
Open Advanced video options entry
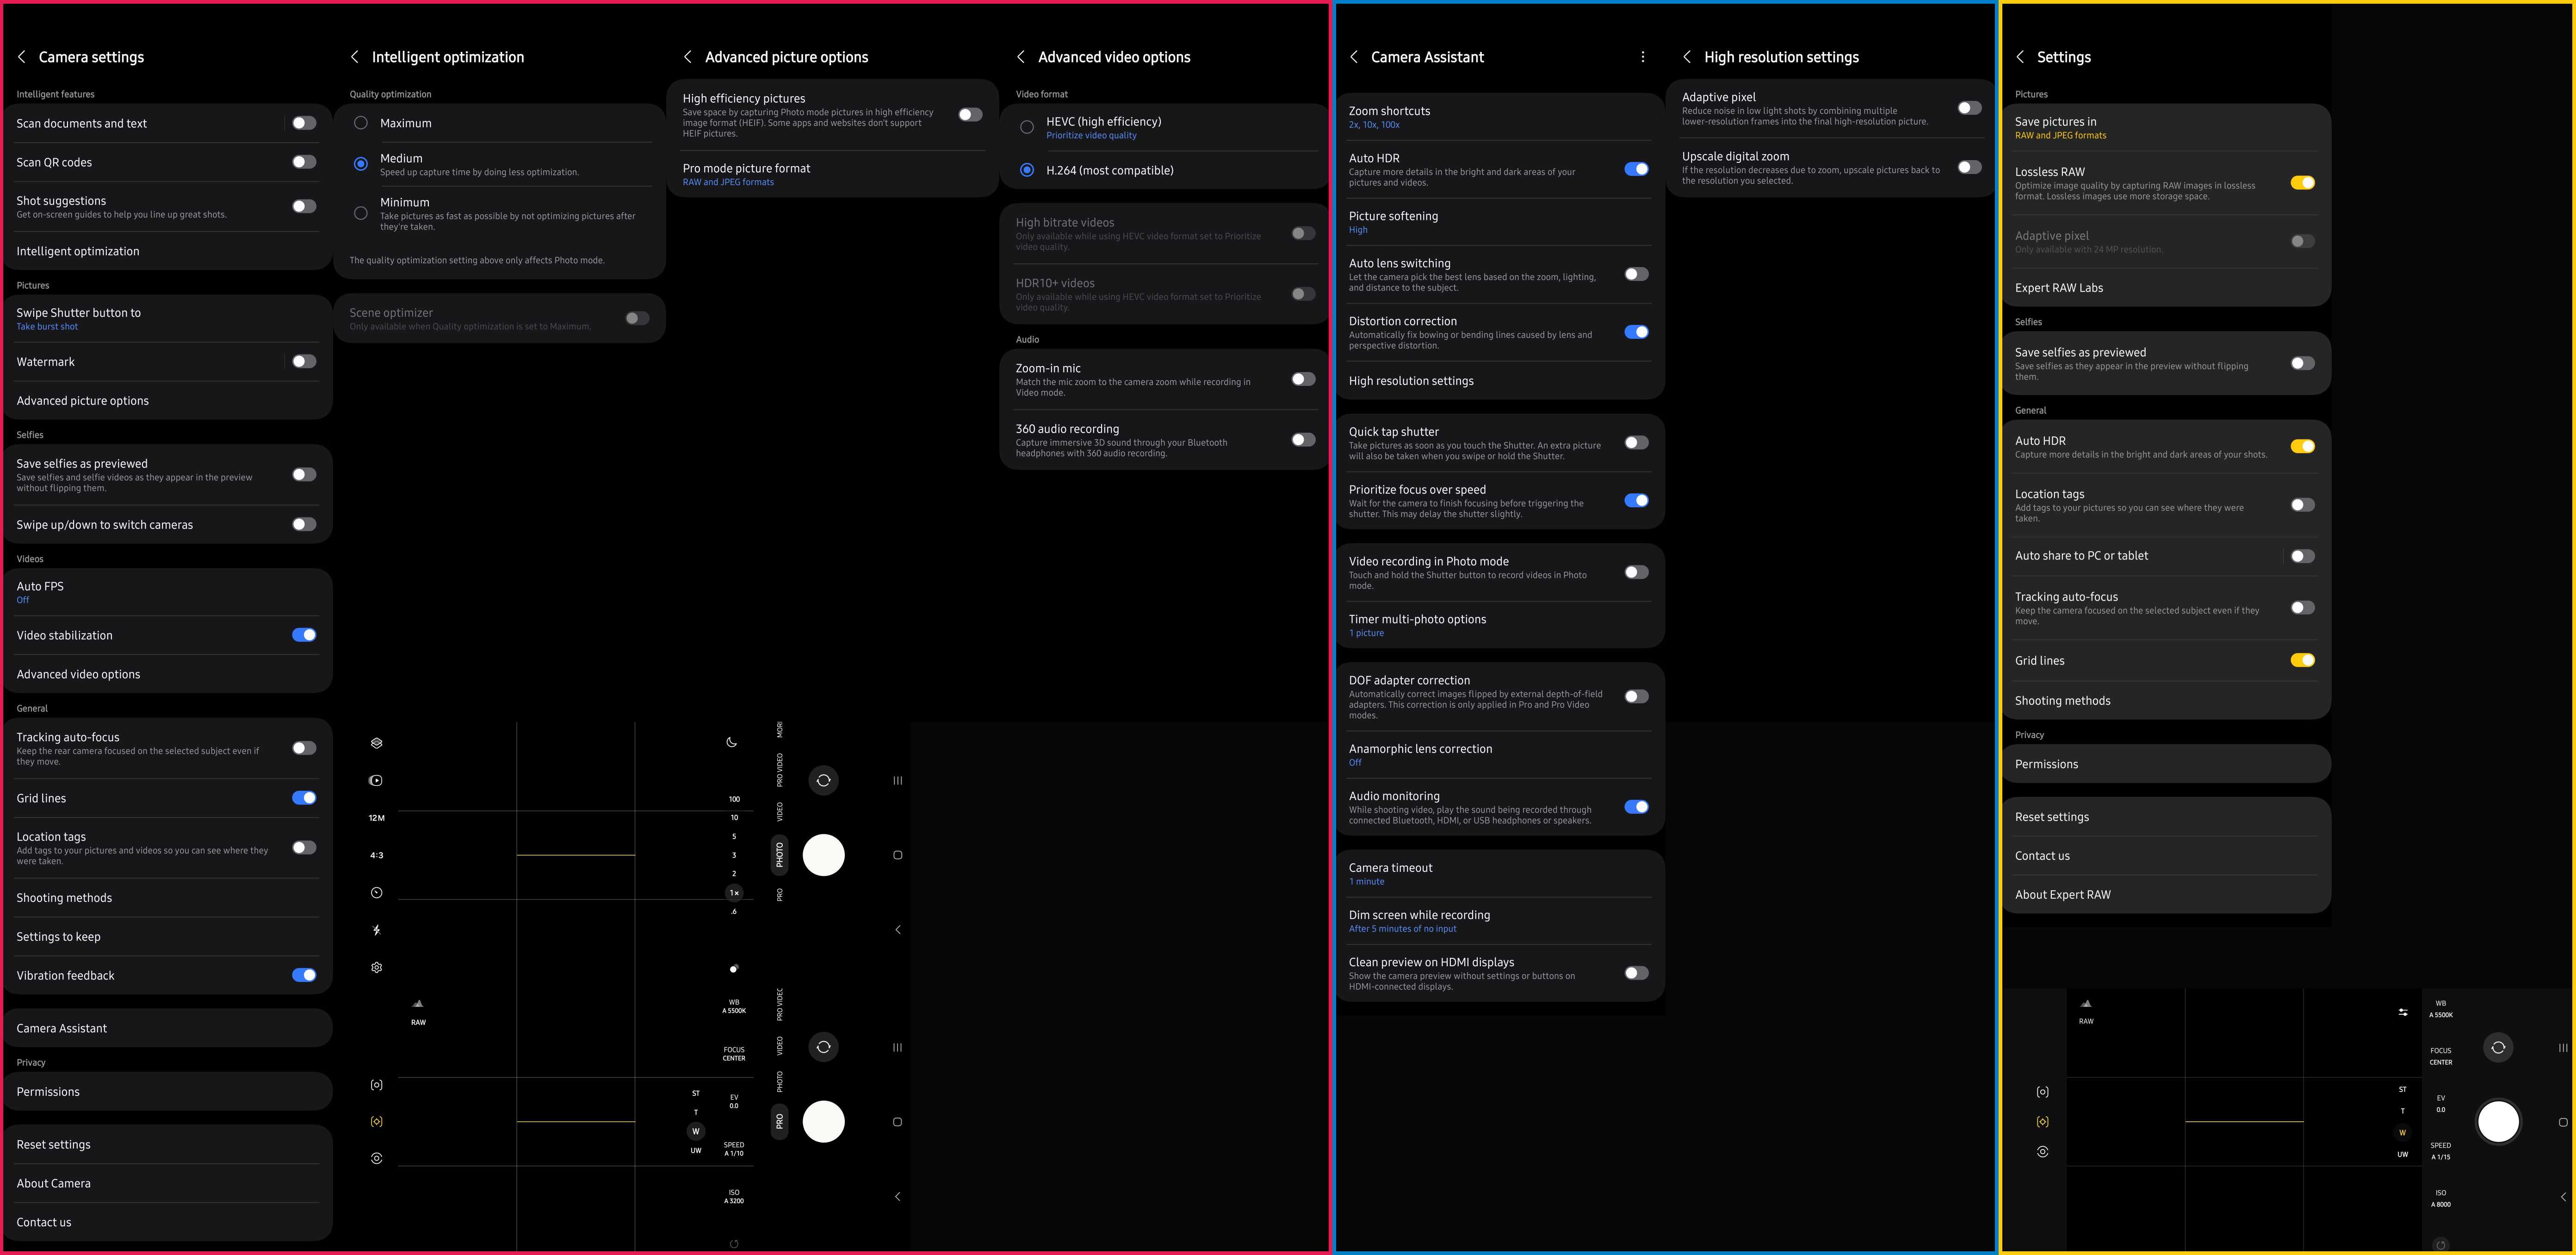167,674
